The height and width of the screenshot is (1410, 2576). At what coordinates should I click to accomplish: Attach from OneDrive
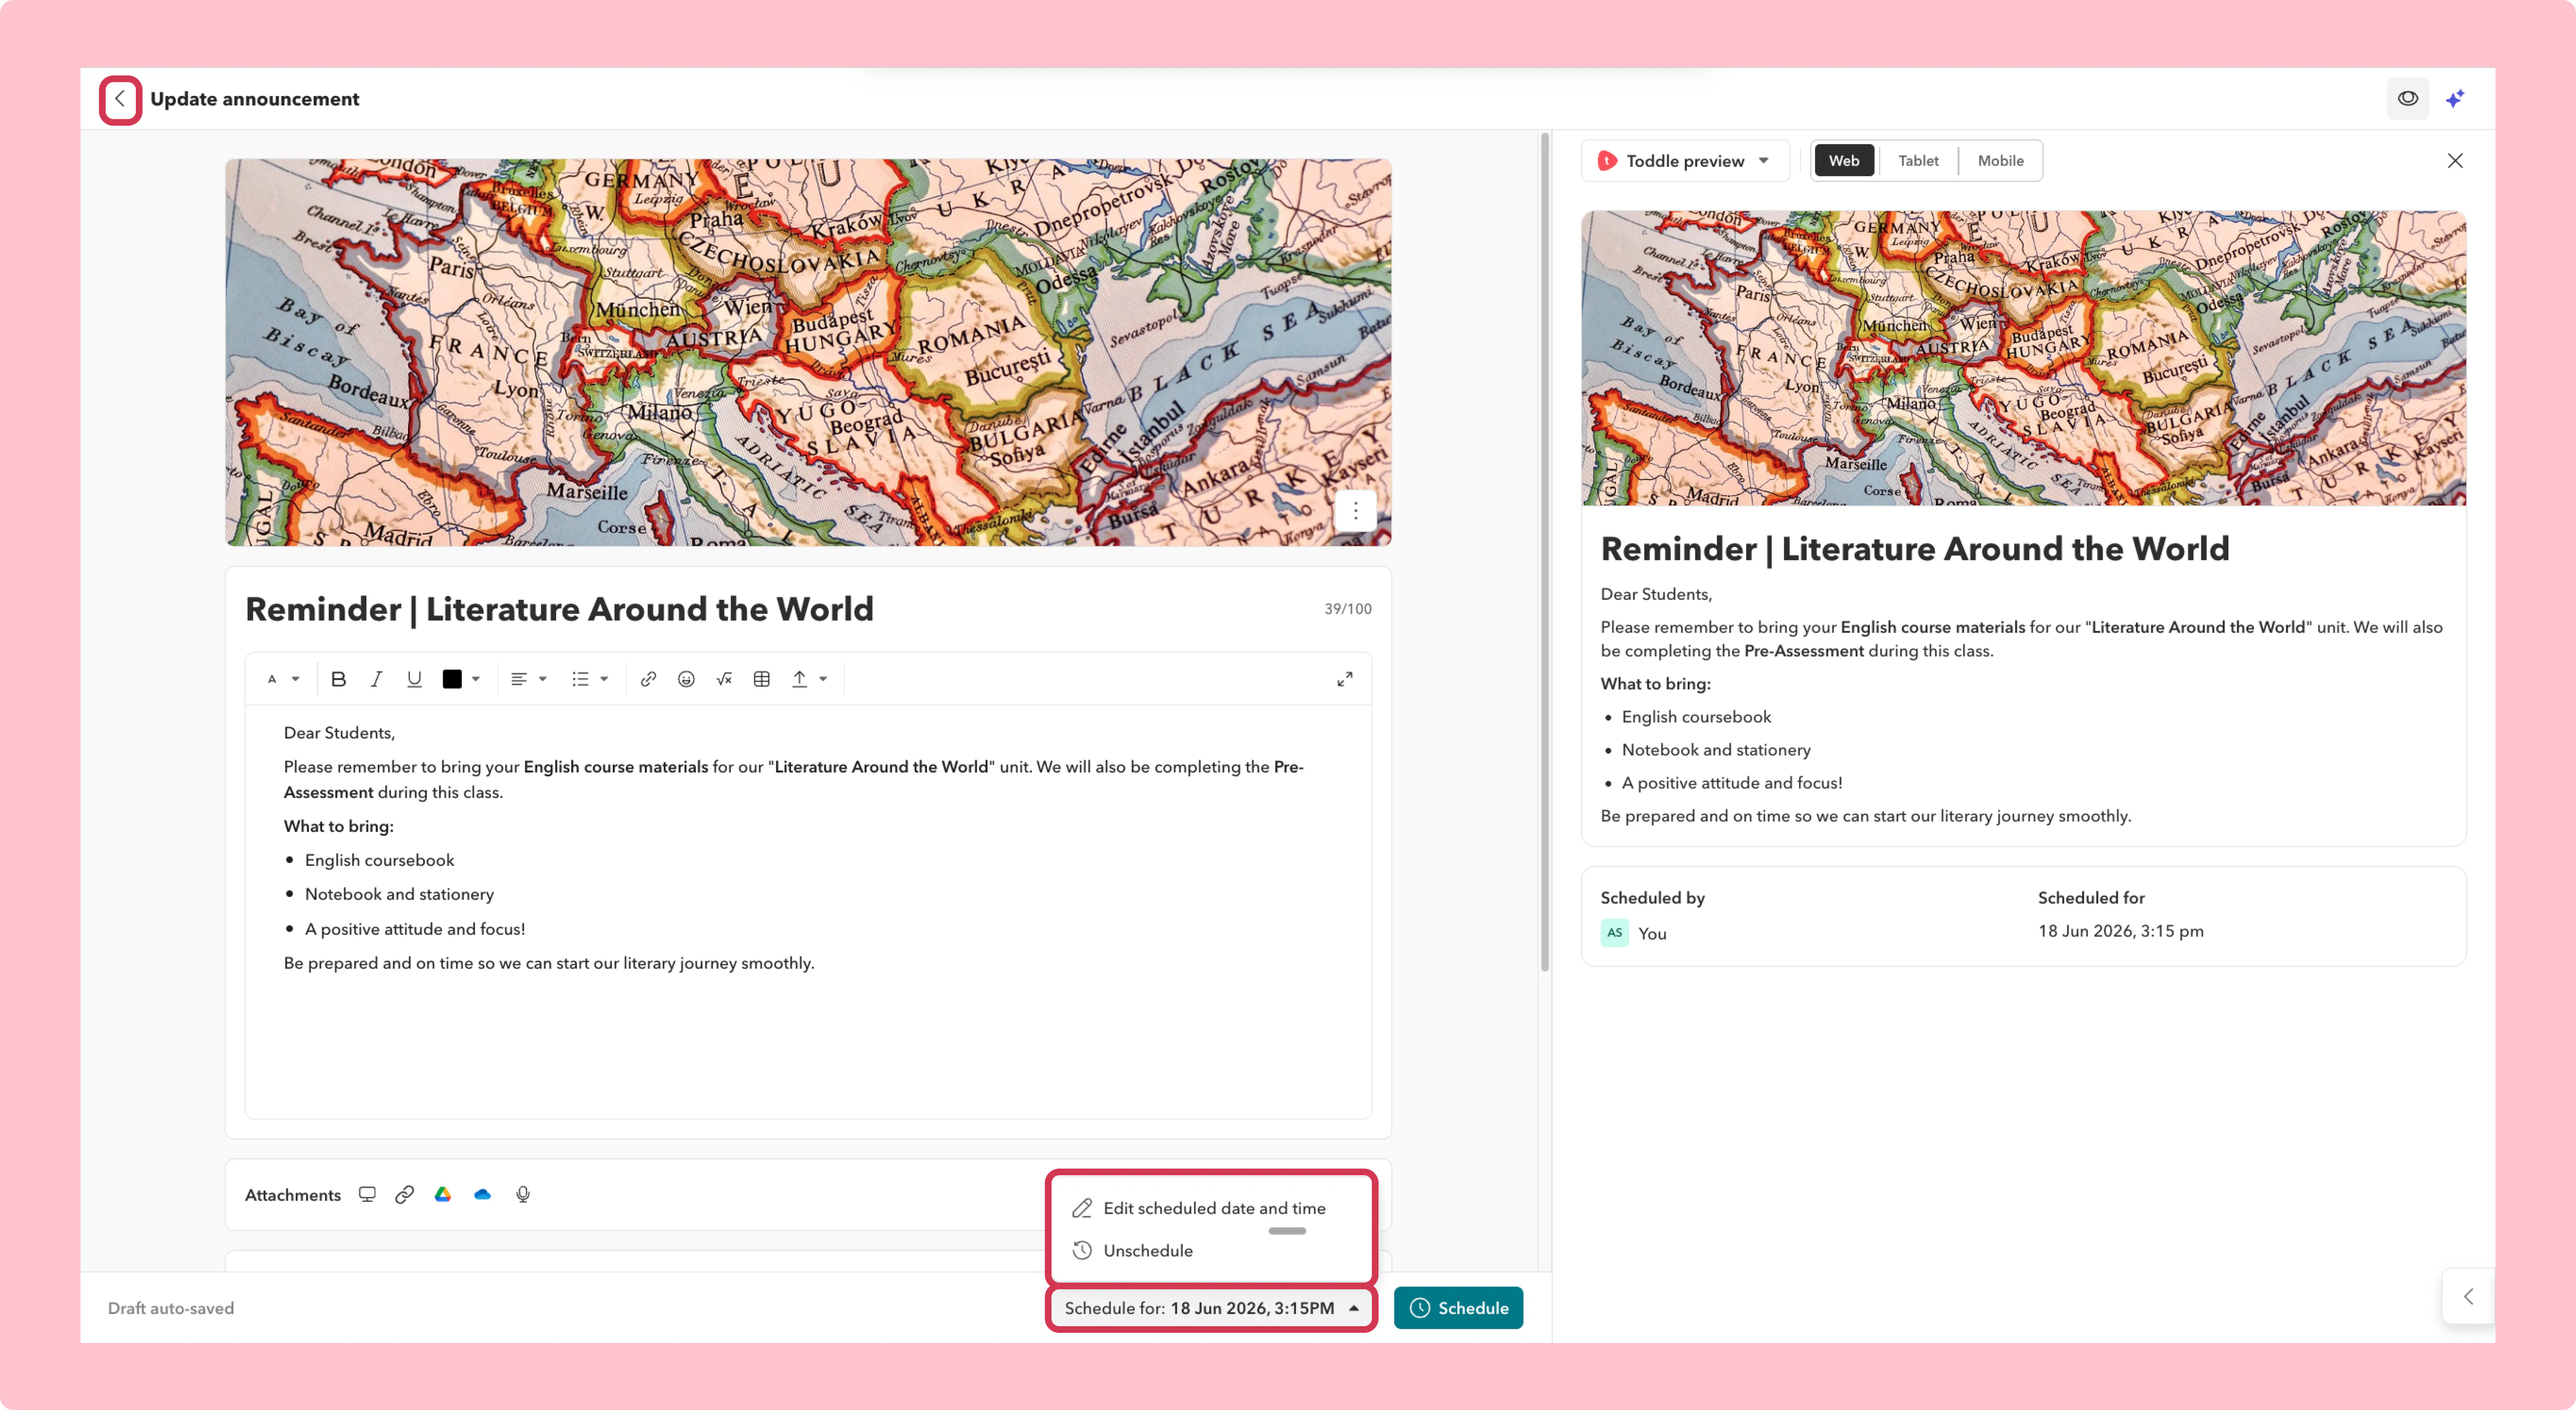[x=482, y=1194]
